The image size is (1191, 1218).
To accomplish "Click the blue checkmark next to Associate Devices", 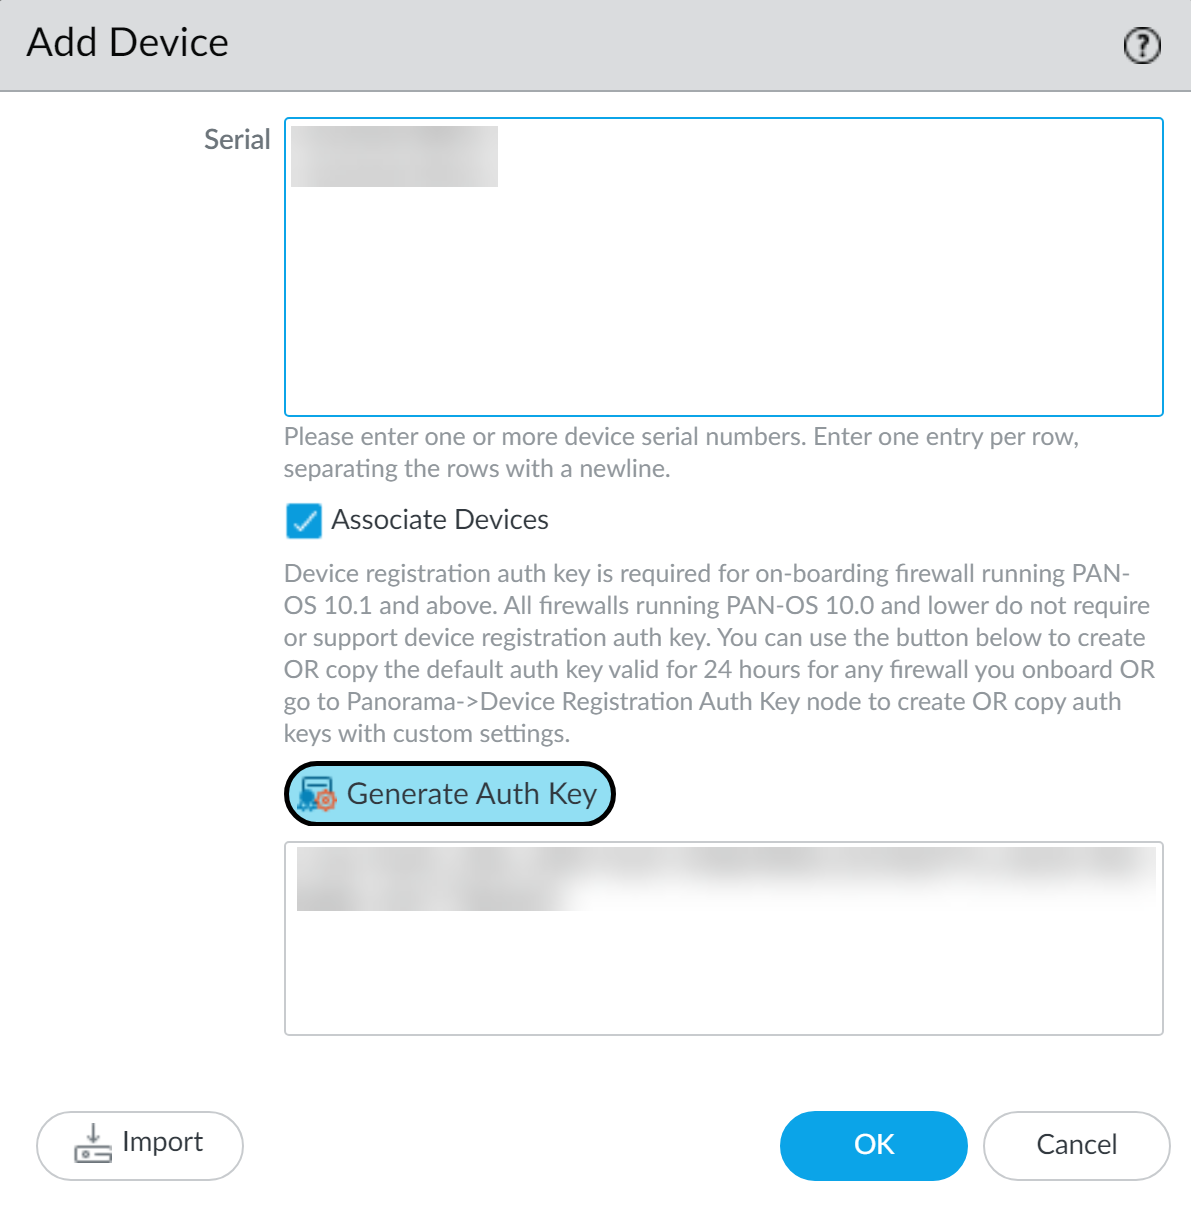I will pyautogui.click(x=304, y=521).
